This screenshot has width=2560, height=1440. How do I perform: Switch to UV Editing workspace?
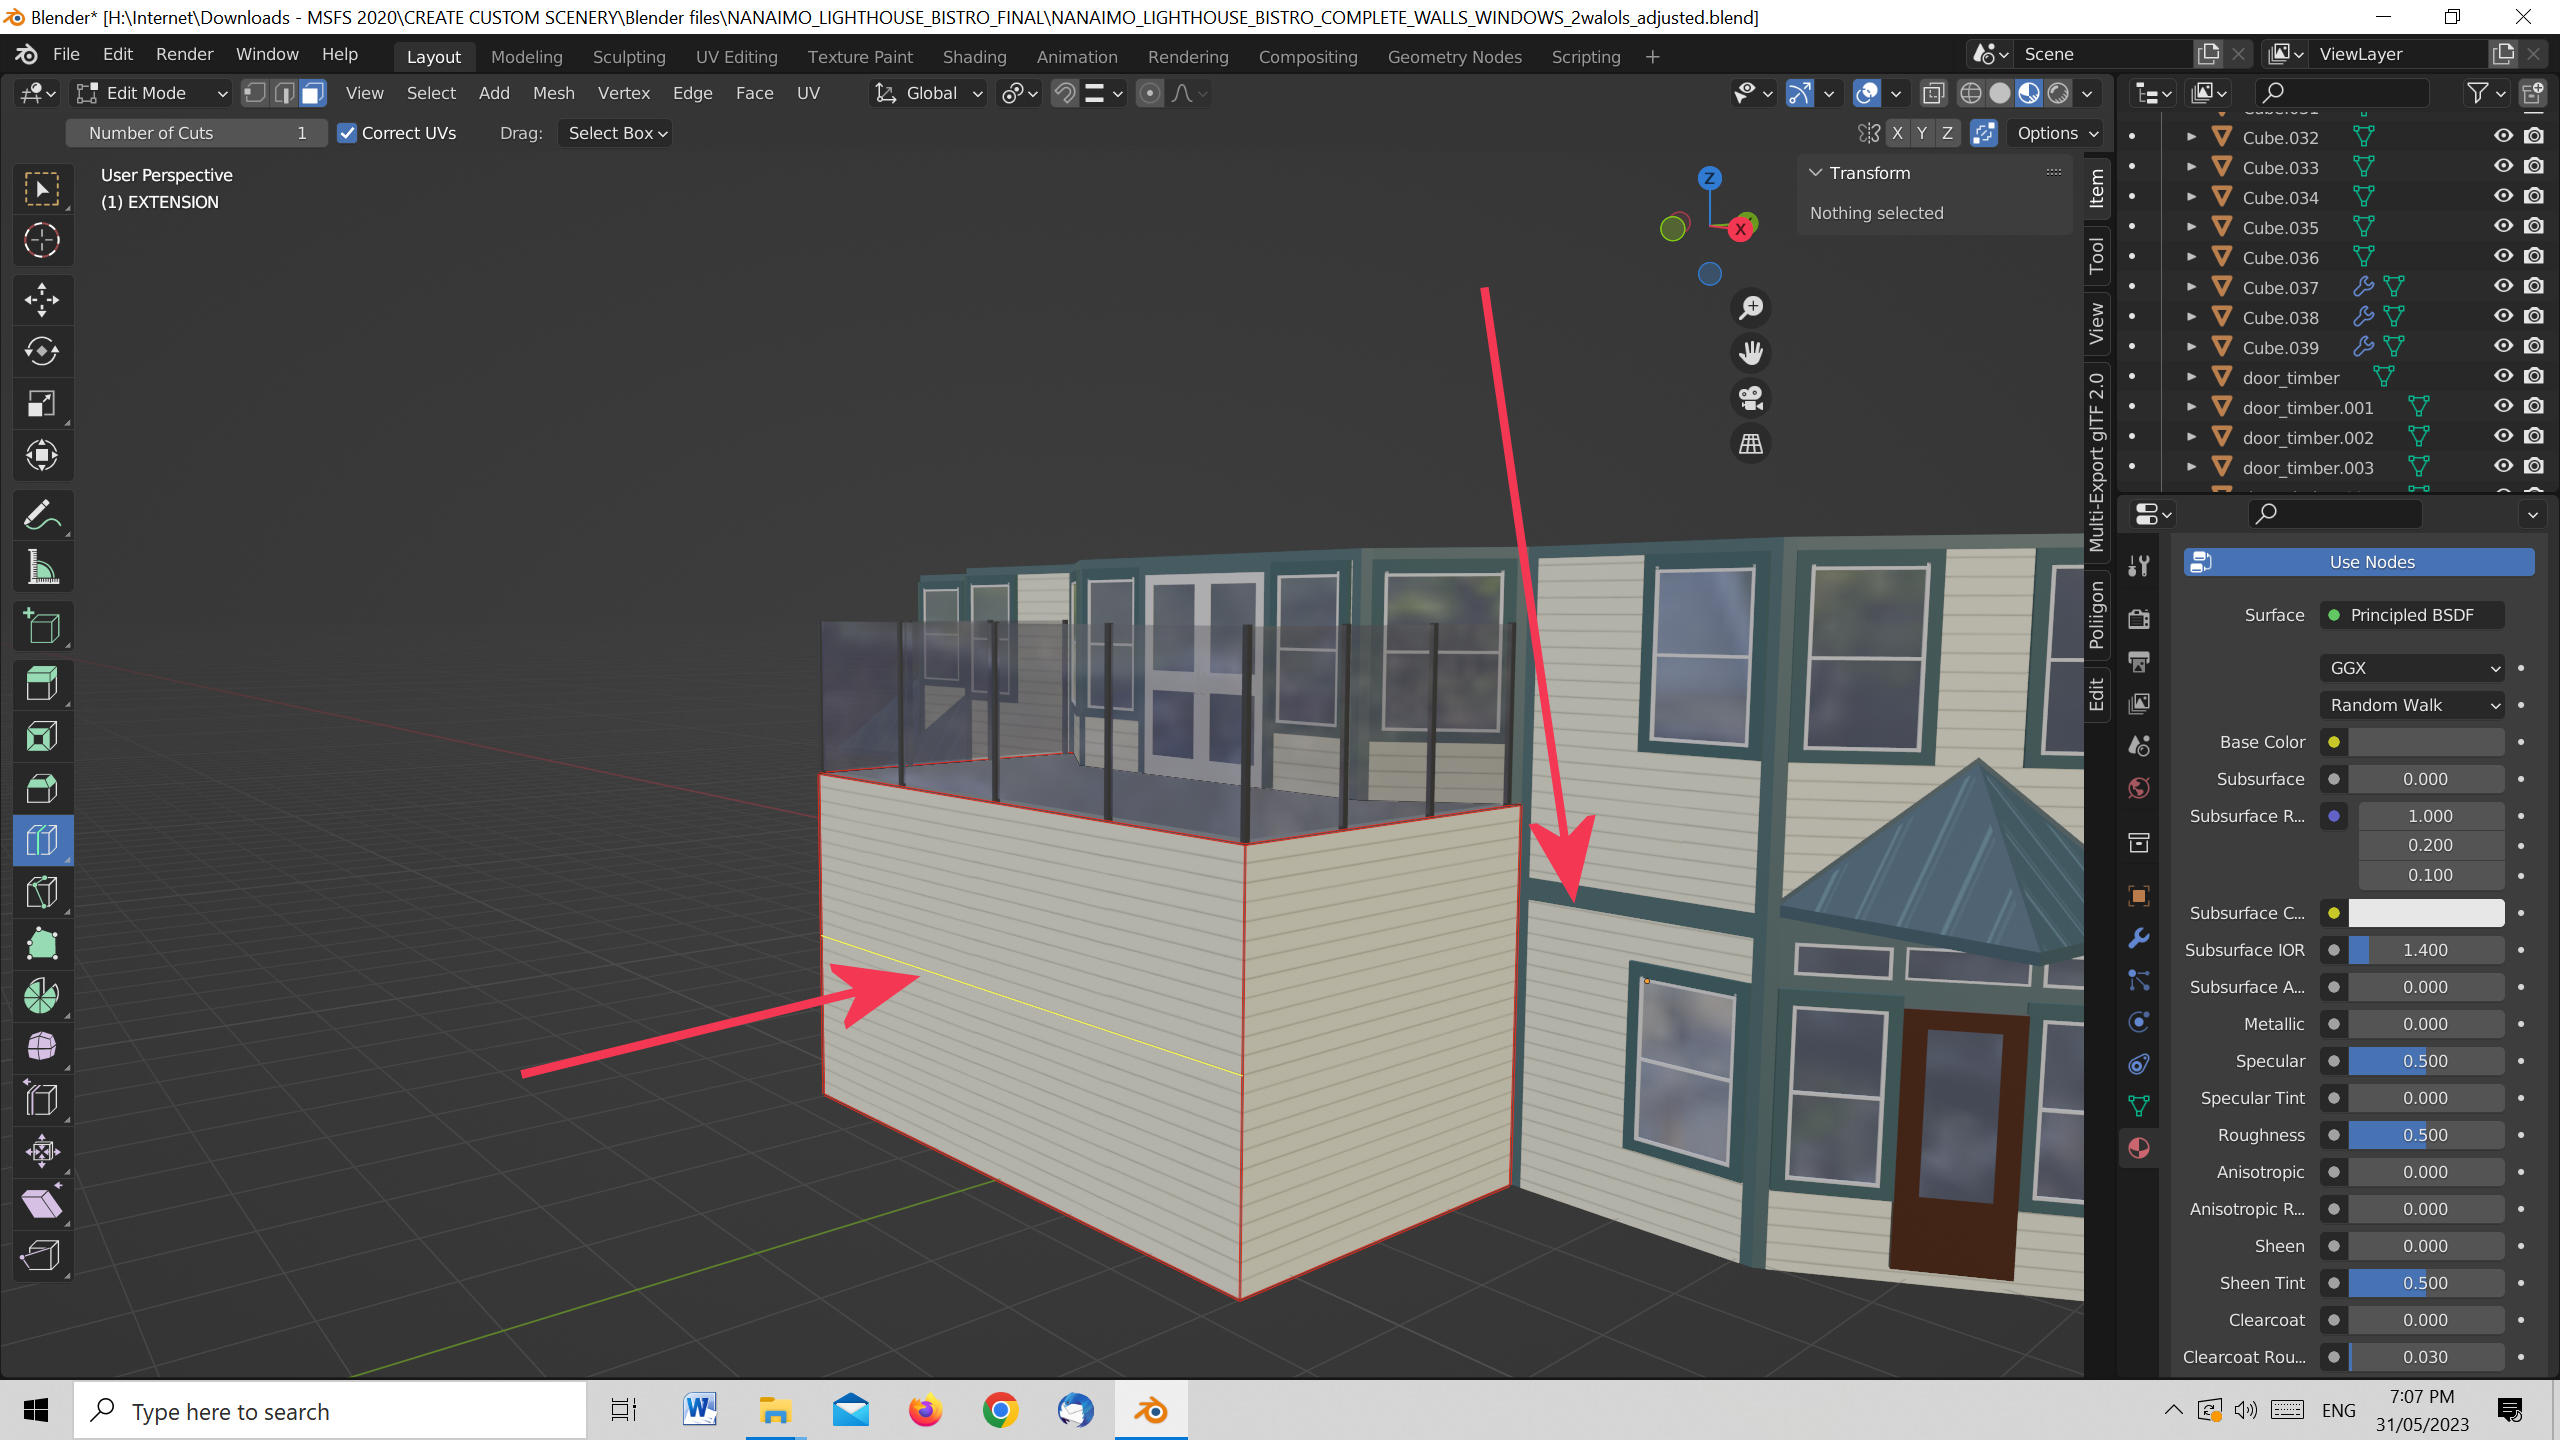click(x=736, y=57)
